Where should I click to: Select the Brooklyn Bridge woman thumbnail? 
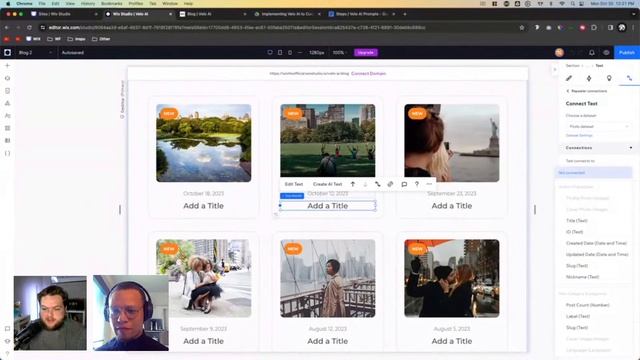[x=328, y=278]
